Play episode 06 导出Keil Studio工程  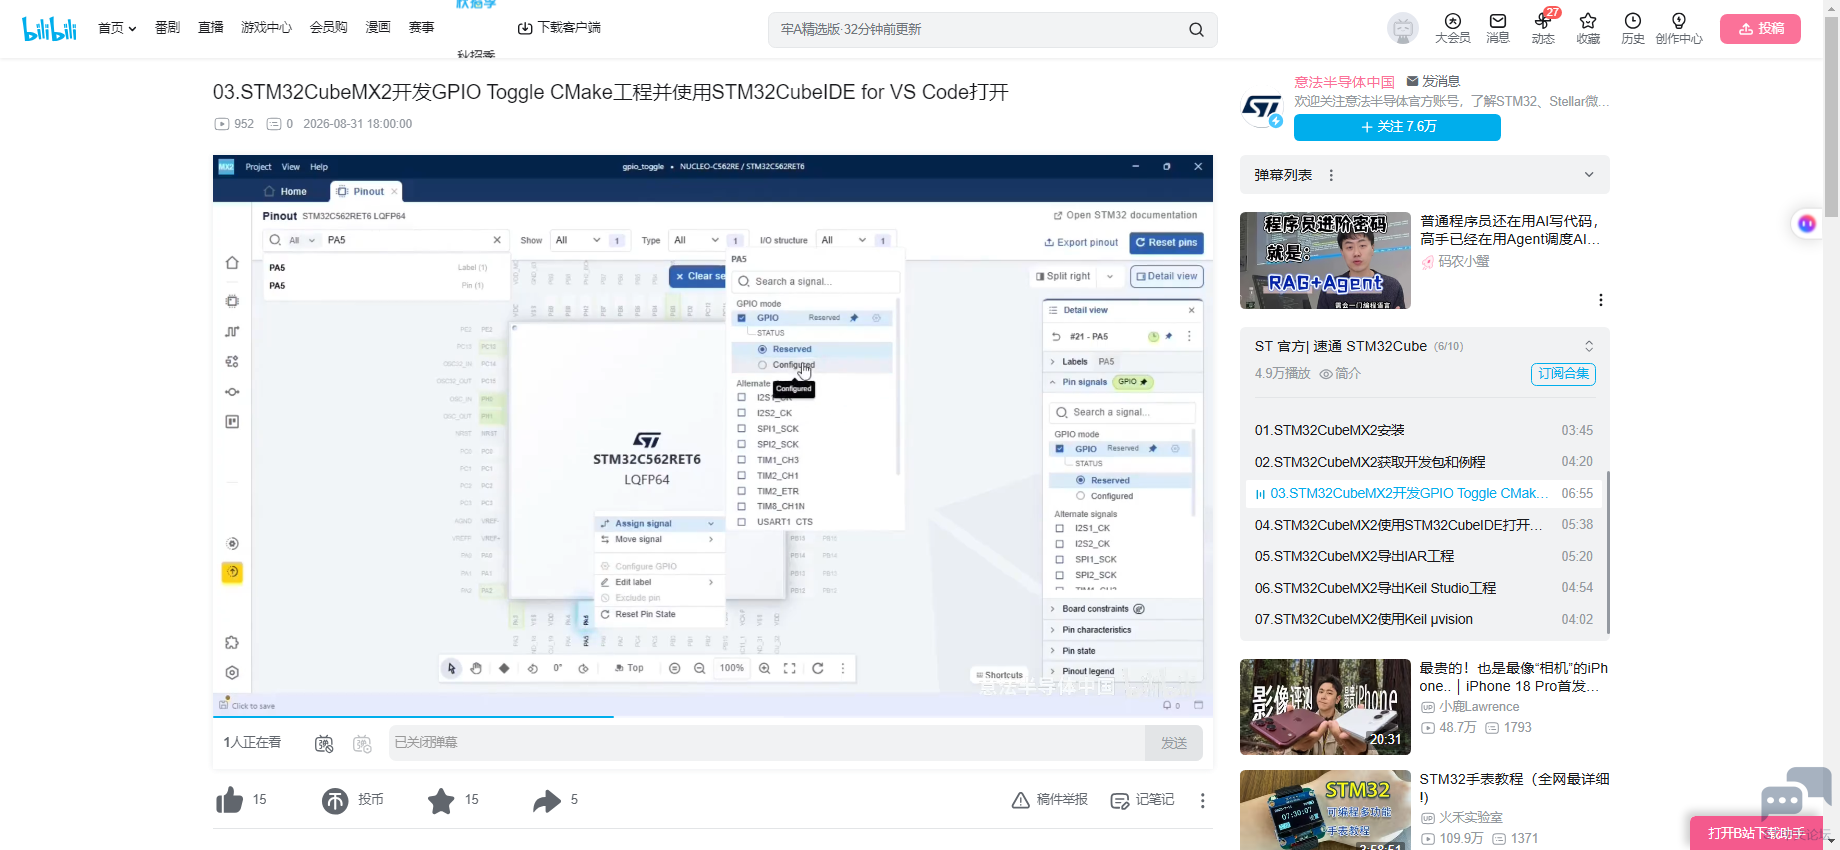tap(1424, 588)
